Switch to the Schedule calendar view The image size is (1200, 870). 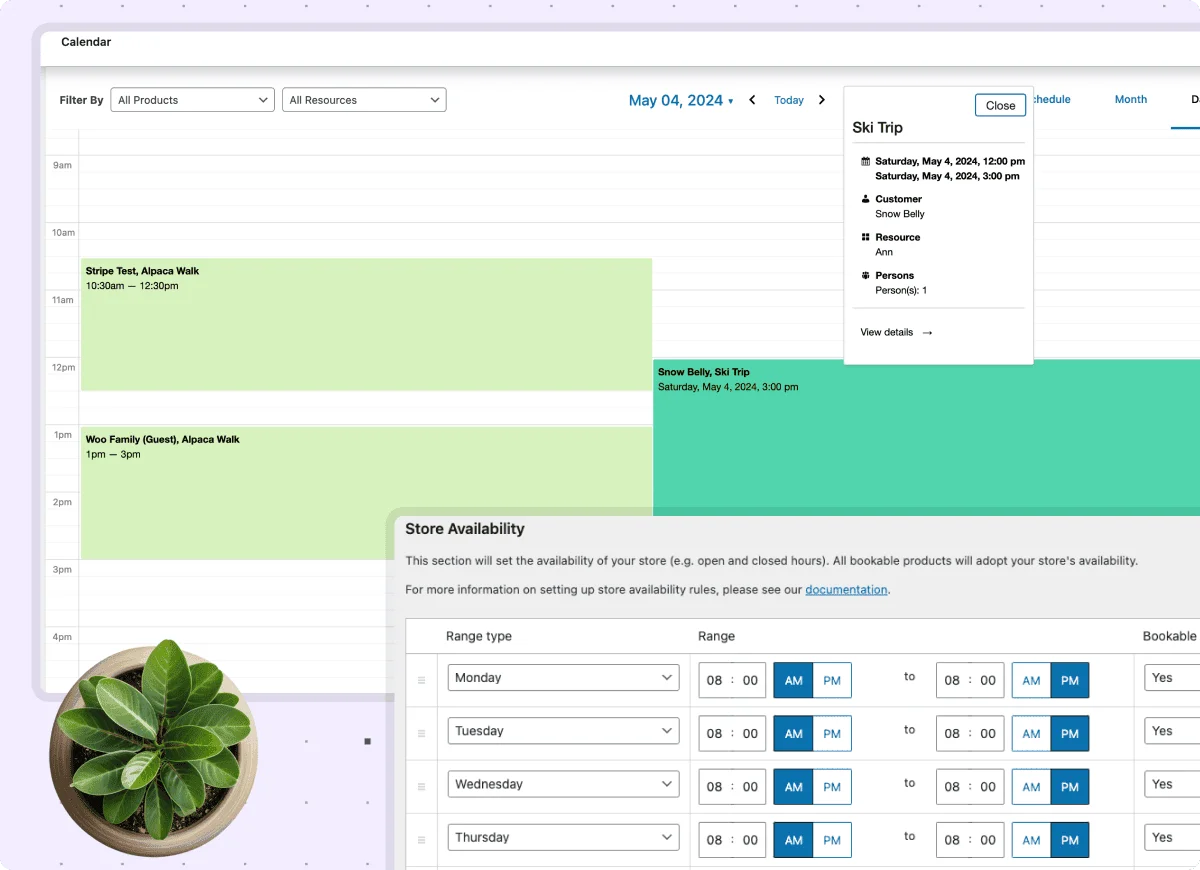click(1051, 99)
